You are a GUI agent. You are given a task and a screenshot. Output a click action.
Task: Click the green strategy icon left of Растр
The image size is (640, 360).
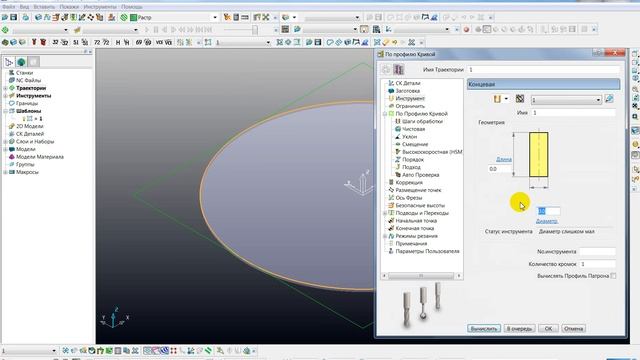pyautogui.click(x=124, y=17)
